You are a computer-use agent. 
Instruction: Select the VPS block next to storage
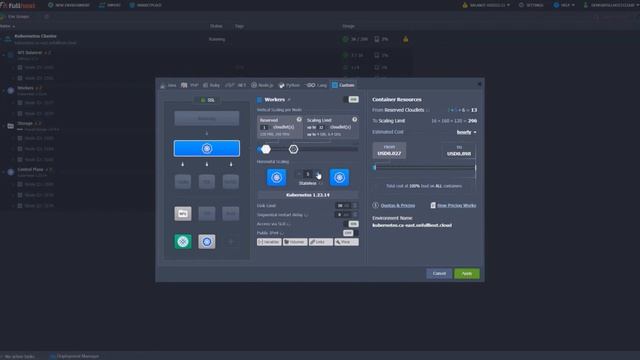(x=207, y=213)
